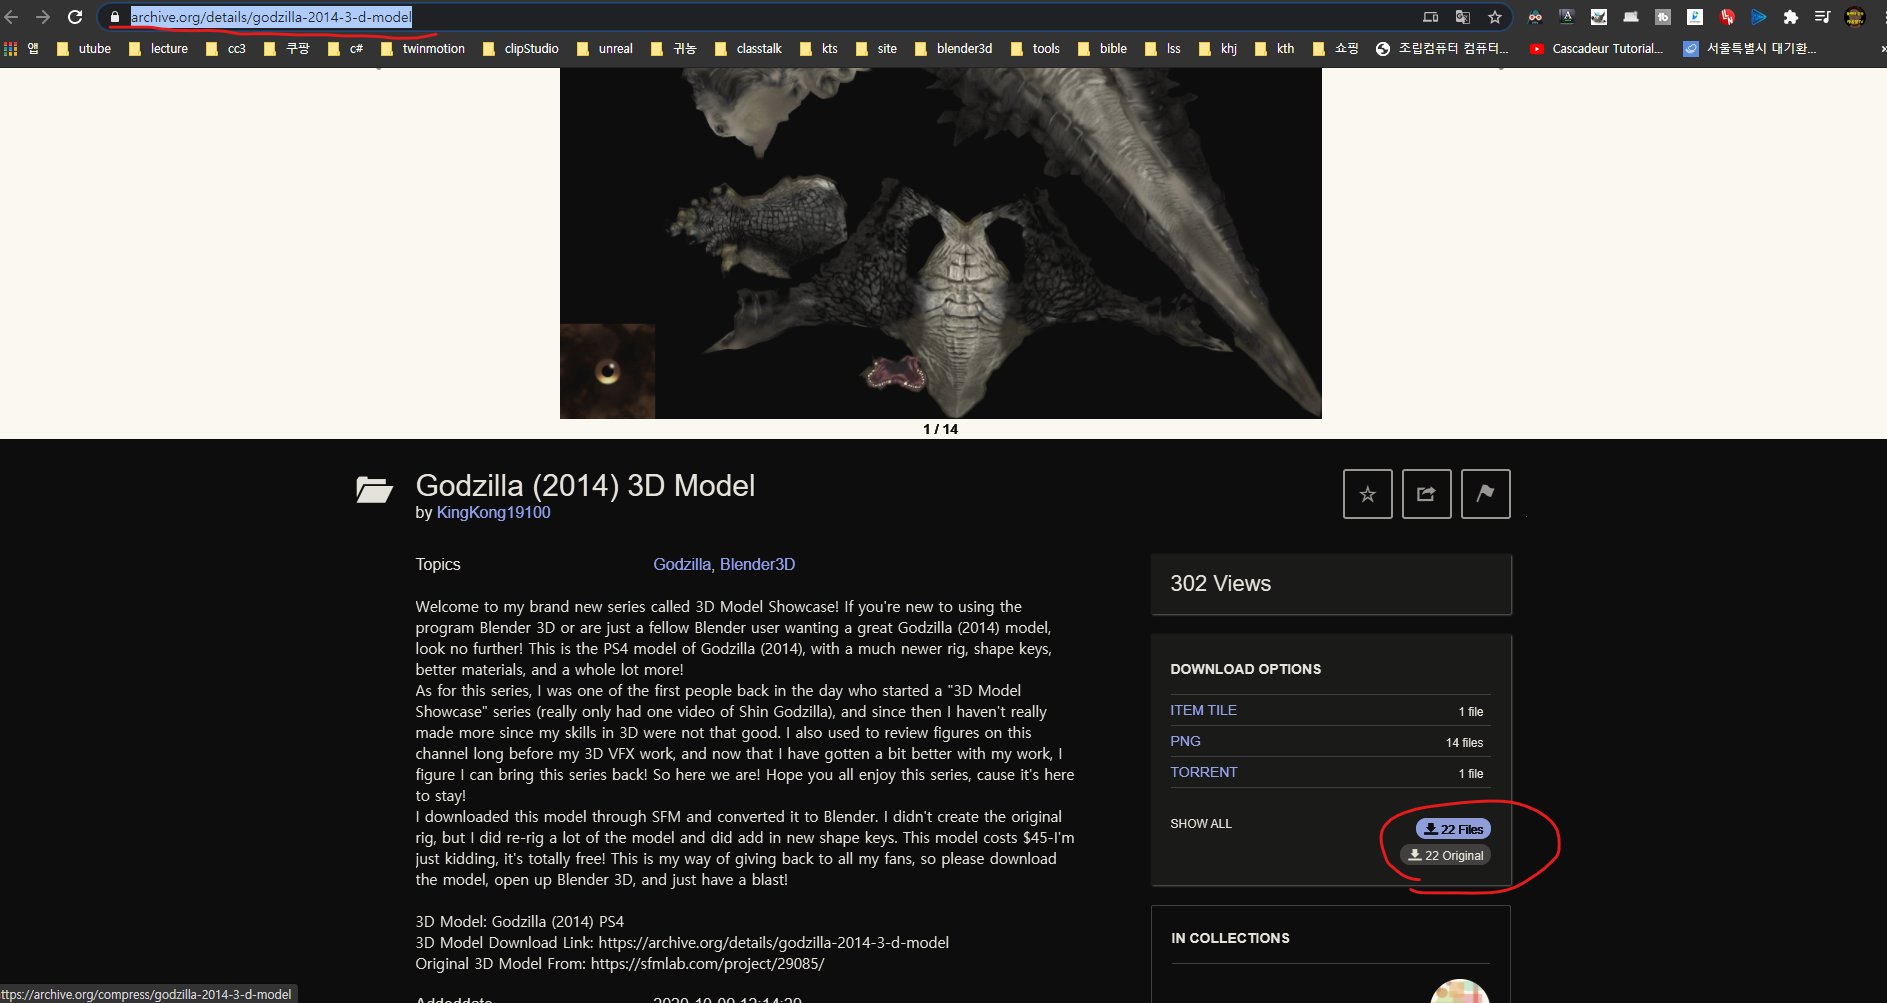
Task: Click the IN COLLECTIONS heading
Action: 1230,938
